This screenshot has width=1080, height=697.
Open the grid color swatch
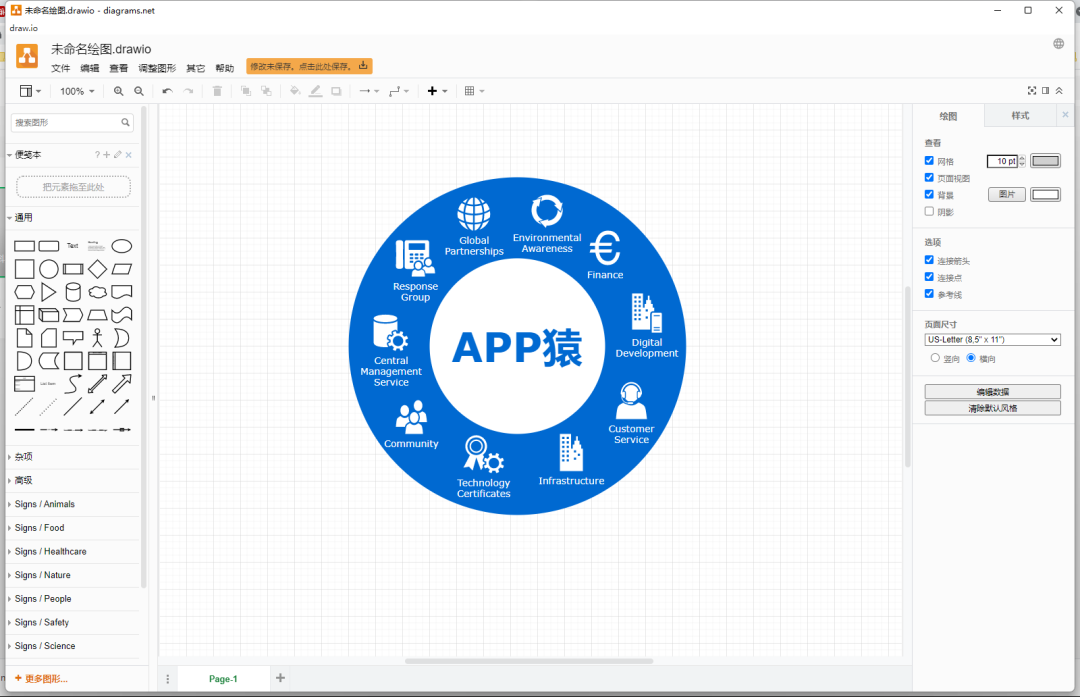[x=1046, y=161]
